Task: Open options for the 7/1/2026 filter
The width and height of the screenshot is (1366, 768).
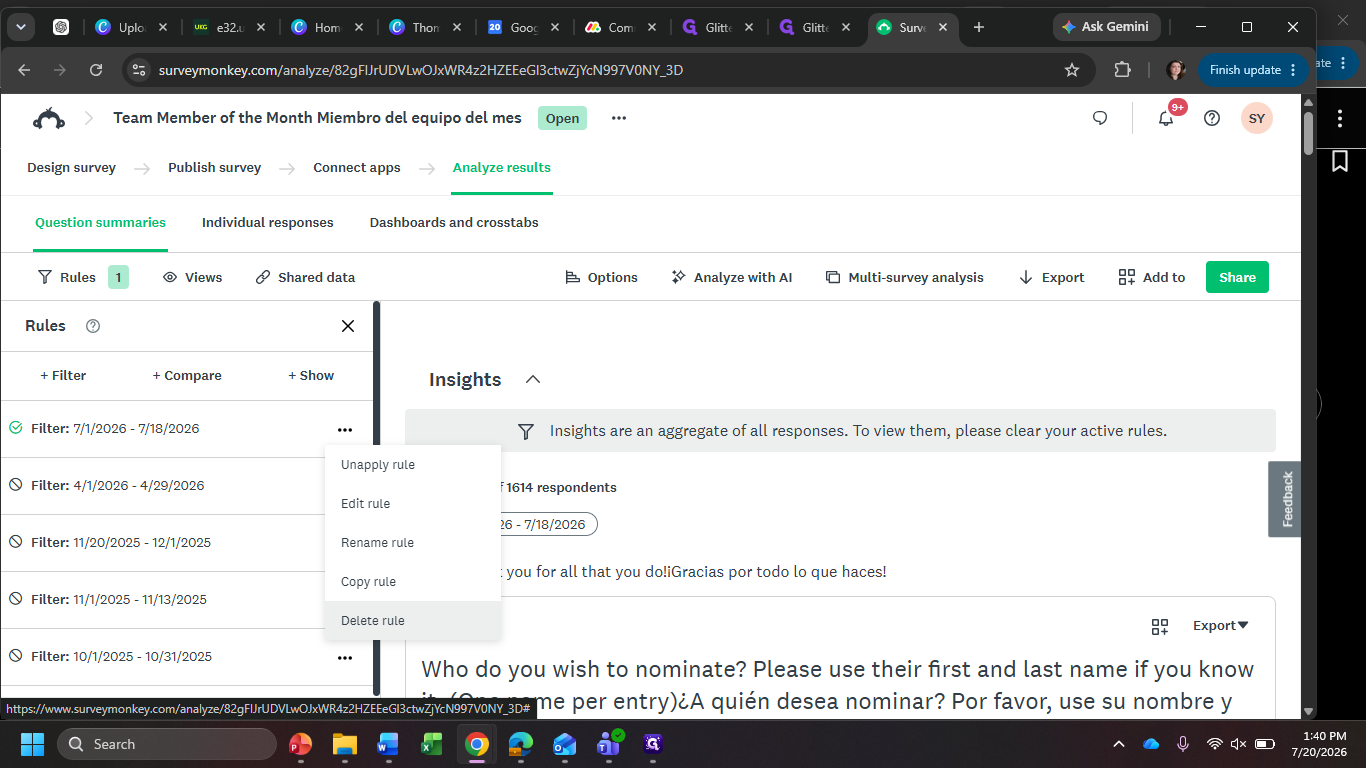Action: point(345,429)
